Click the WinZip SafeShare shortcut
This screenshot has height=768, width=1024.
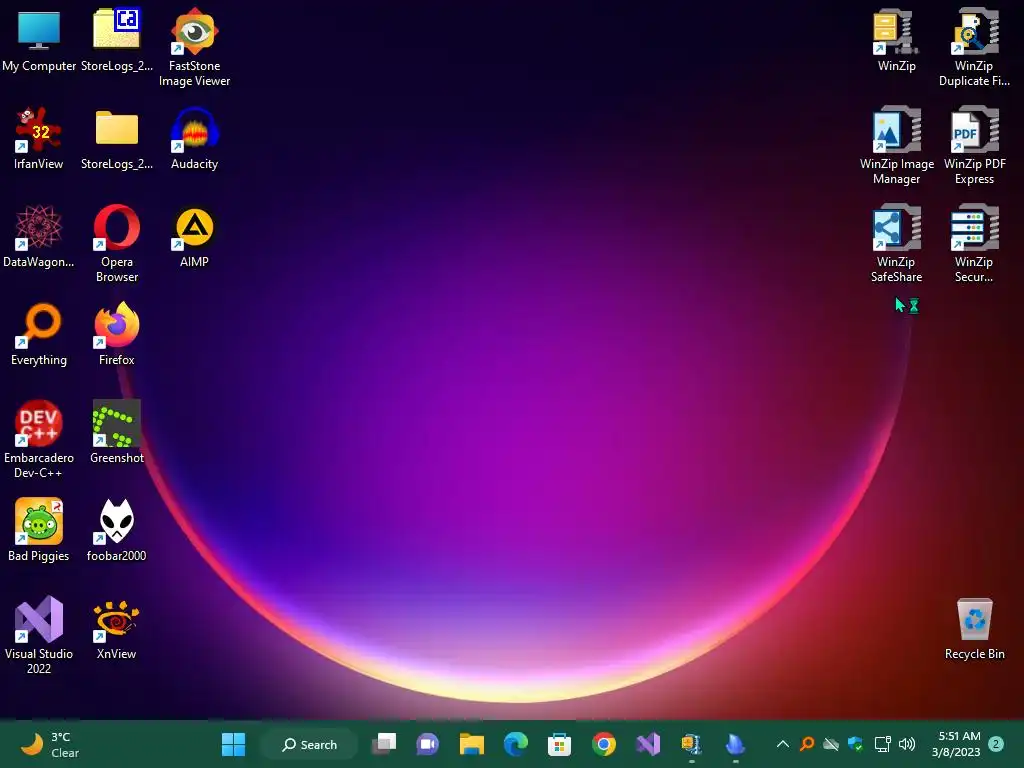(x=896, y=243)
